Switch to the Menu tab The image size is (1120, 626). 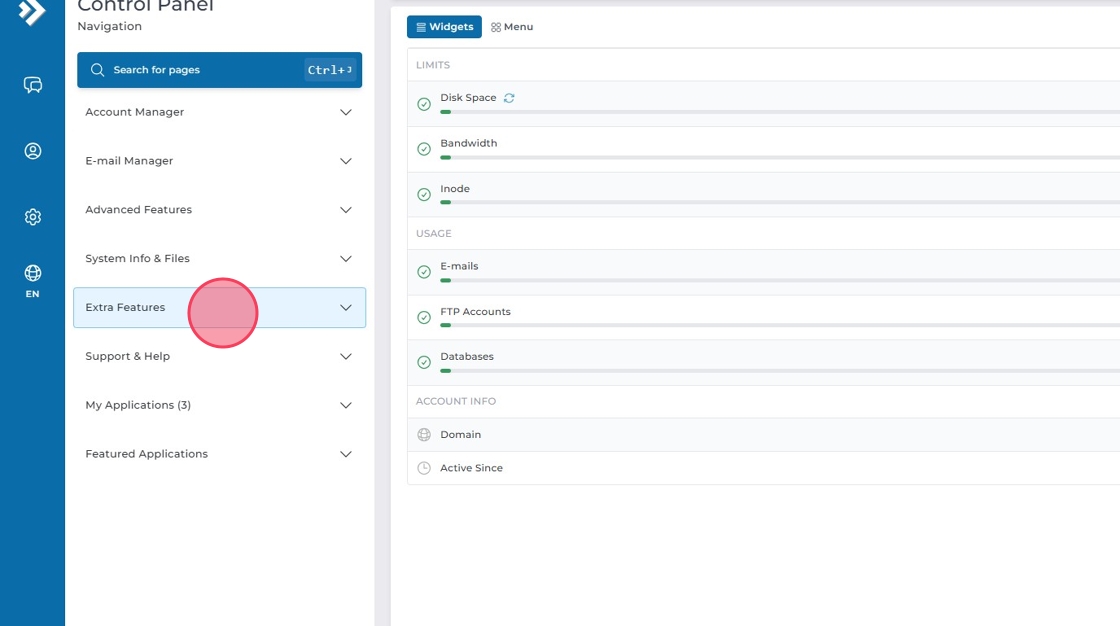tap(512, 27)
